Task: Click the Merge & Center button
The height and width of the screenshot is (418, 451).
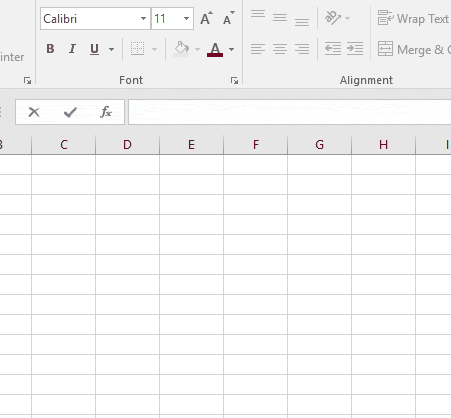Action: click(414, 49)
